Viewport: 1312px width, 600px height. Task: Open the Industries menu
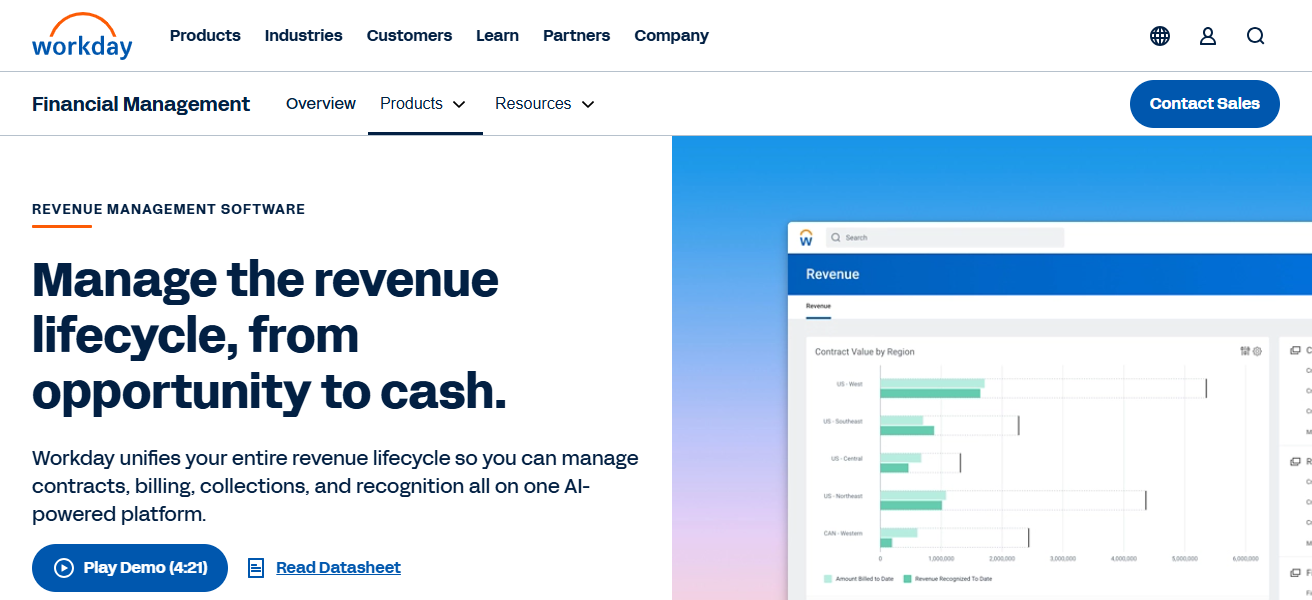point(303,35)
